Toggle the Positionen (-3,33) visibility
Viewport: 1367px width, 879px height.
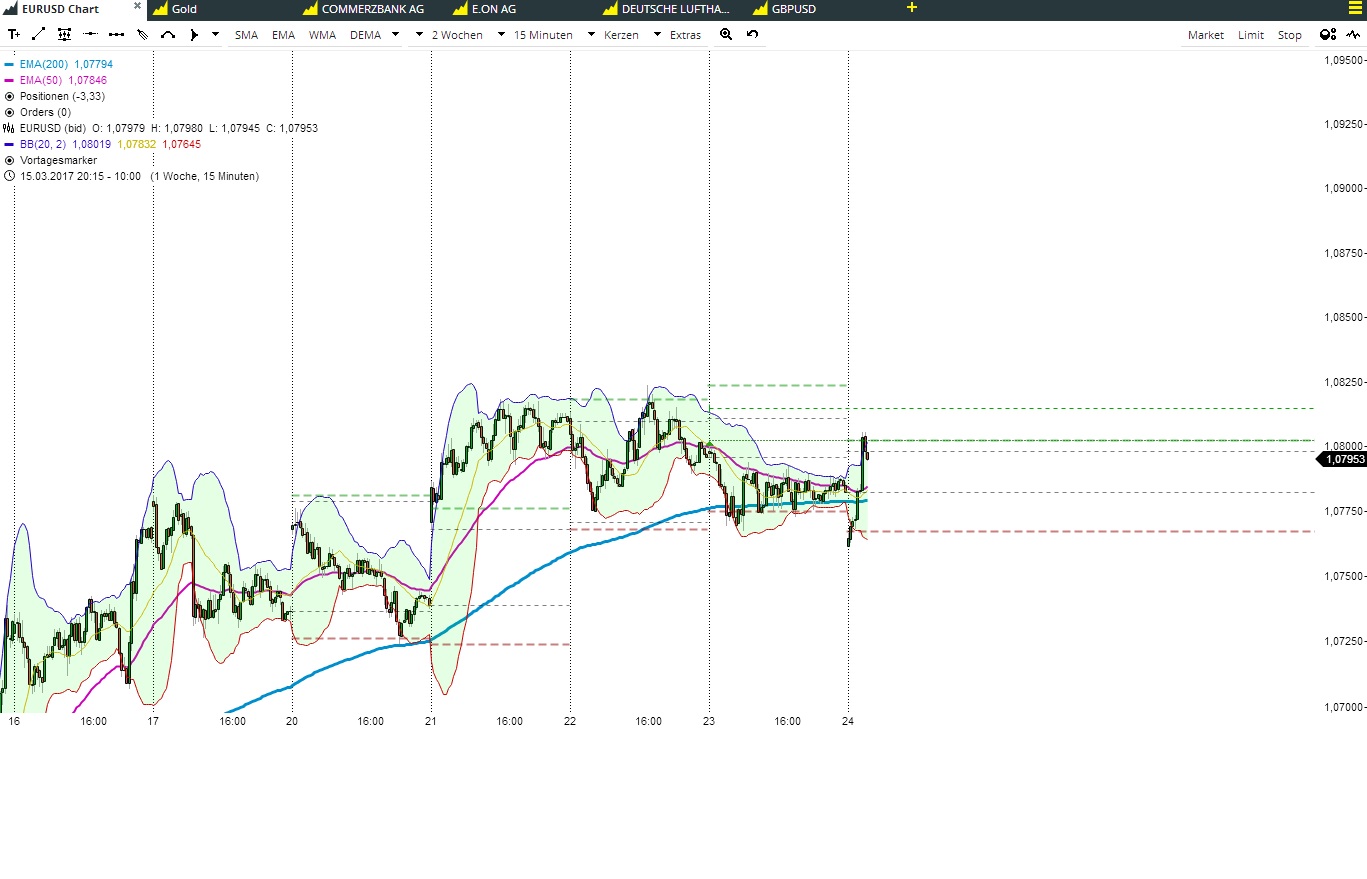(11, 96)
